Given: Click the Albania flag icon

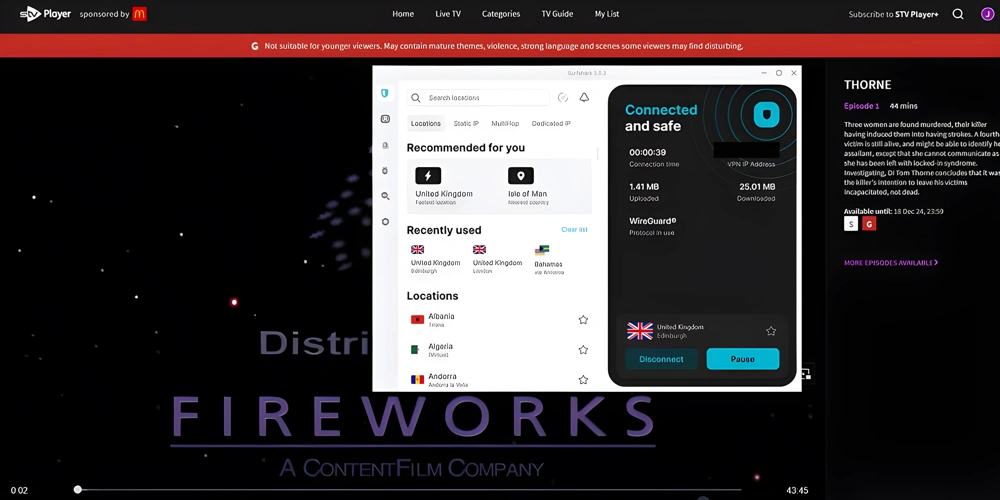Looking at the screenshot, I should (x=417, y=320).
